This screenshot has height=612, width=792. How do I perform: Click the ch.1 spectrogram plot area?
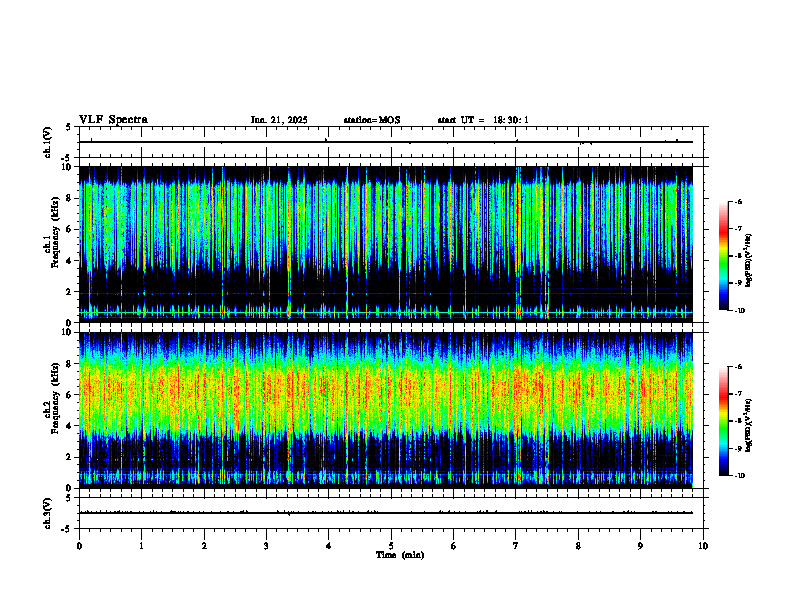pyautogui.click(x=386, y=244)
